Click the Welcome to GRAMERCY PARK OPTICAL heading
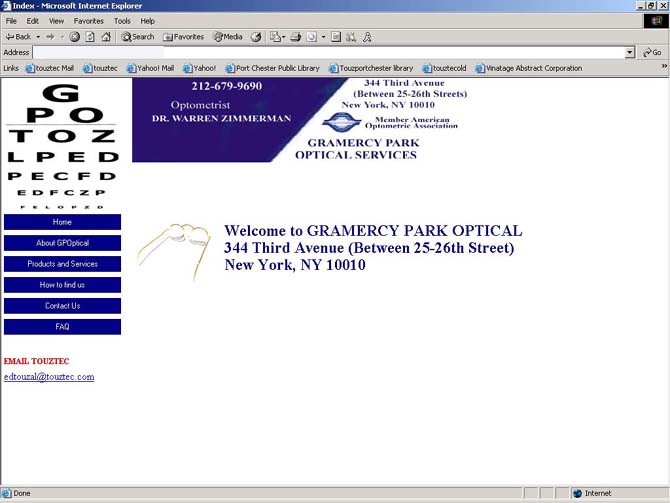This screenshot has width=670, height=503. 373,231
